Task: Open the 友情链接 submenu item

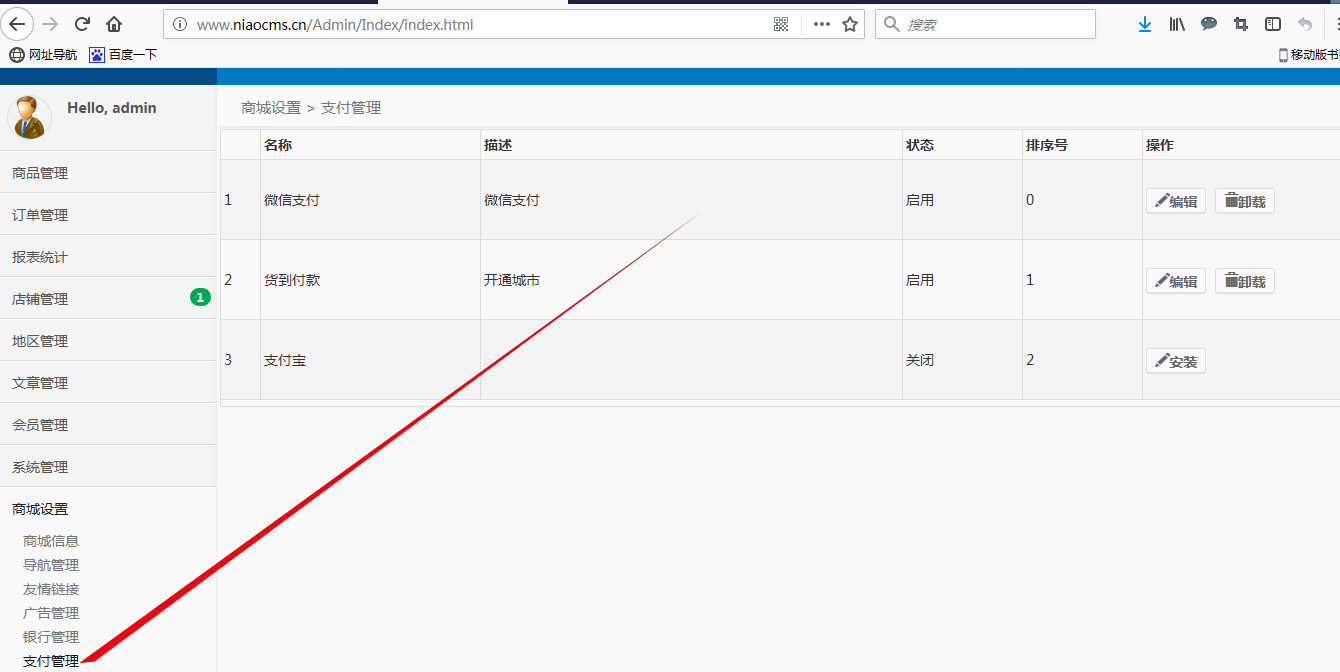Action: tap(51, 589)
